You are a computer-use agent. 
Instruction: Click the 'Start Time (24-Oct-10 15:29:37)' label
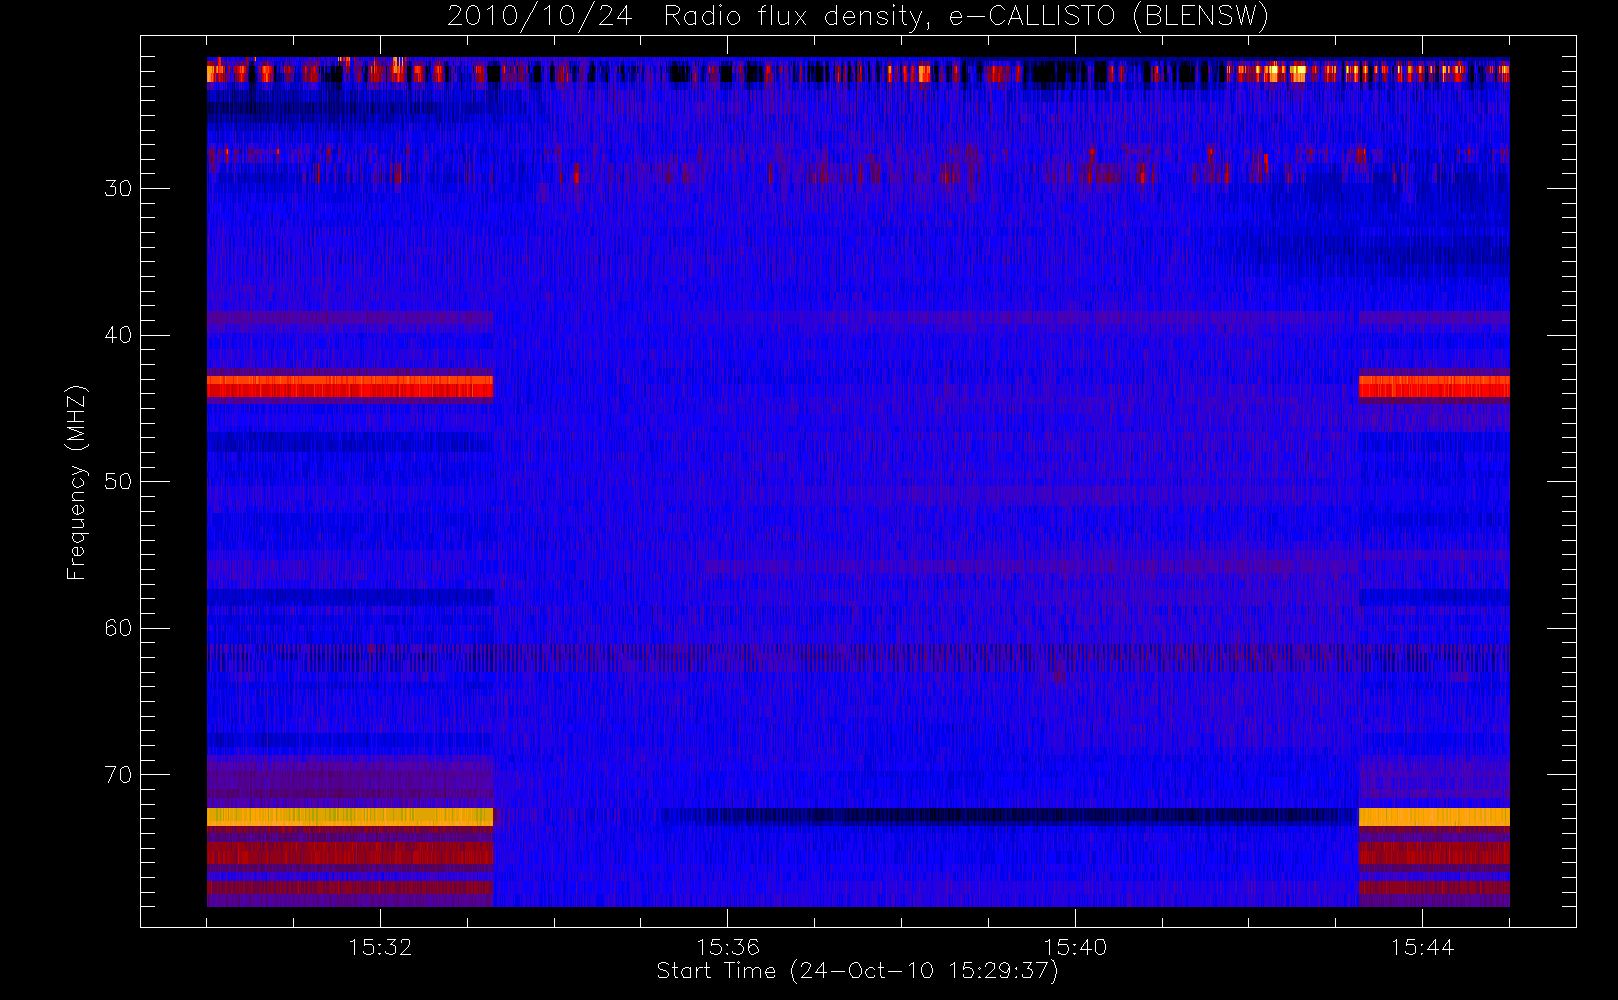tap(857, 971)
